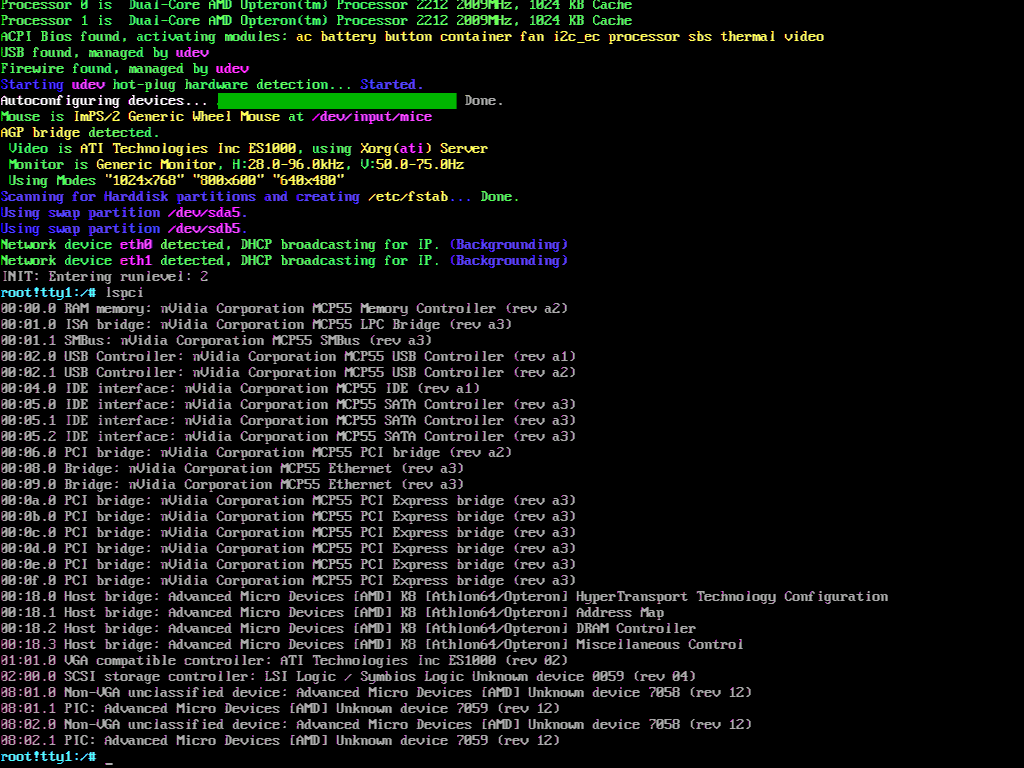
Task: Click the "00:0f.0 PCI bridge" line
Action: point(288,581)
